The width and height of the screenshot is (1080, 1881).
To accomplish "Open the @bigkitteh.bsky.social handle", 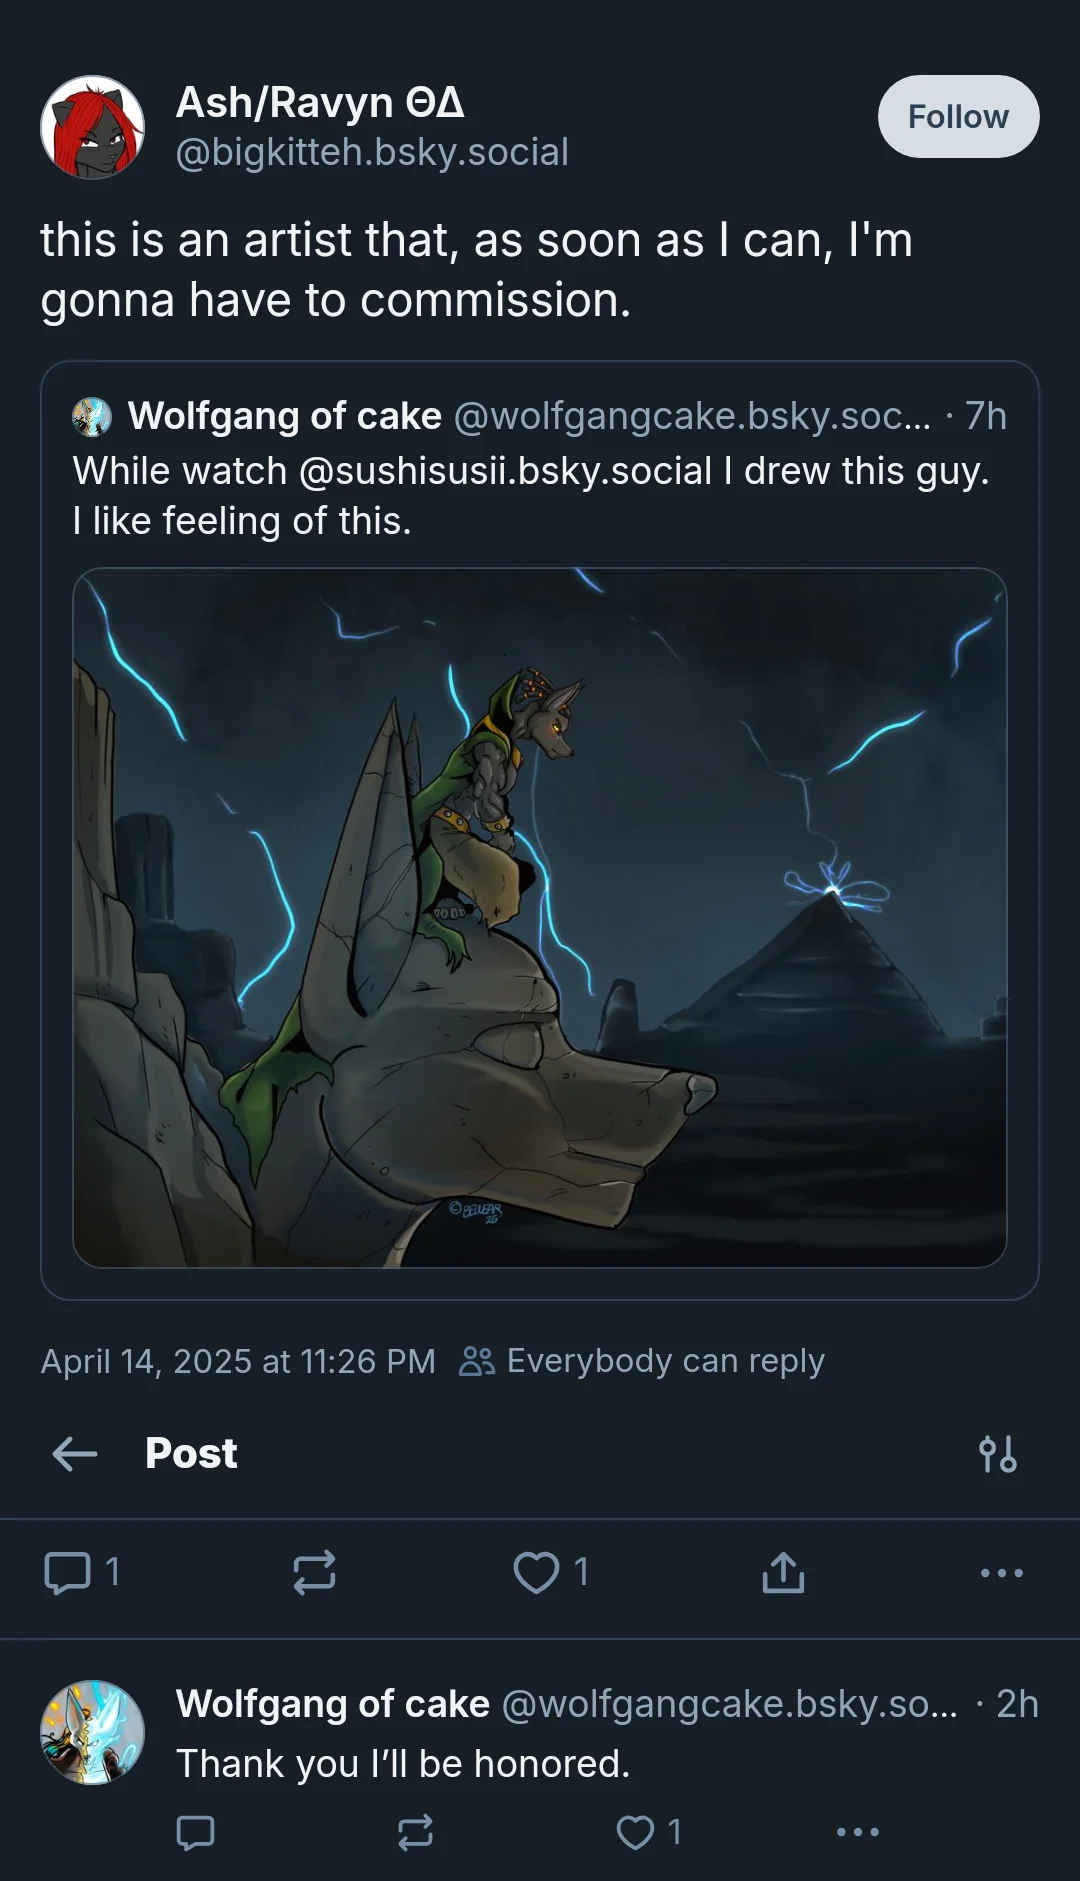I will click(372, 152).
